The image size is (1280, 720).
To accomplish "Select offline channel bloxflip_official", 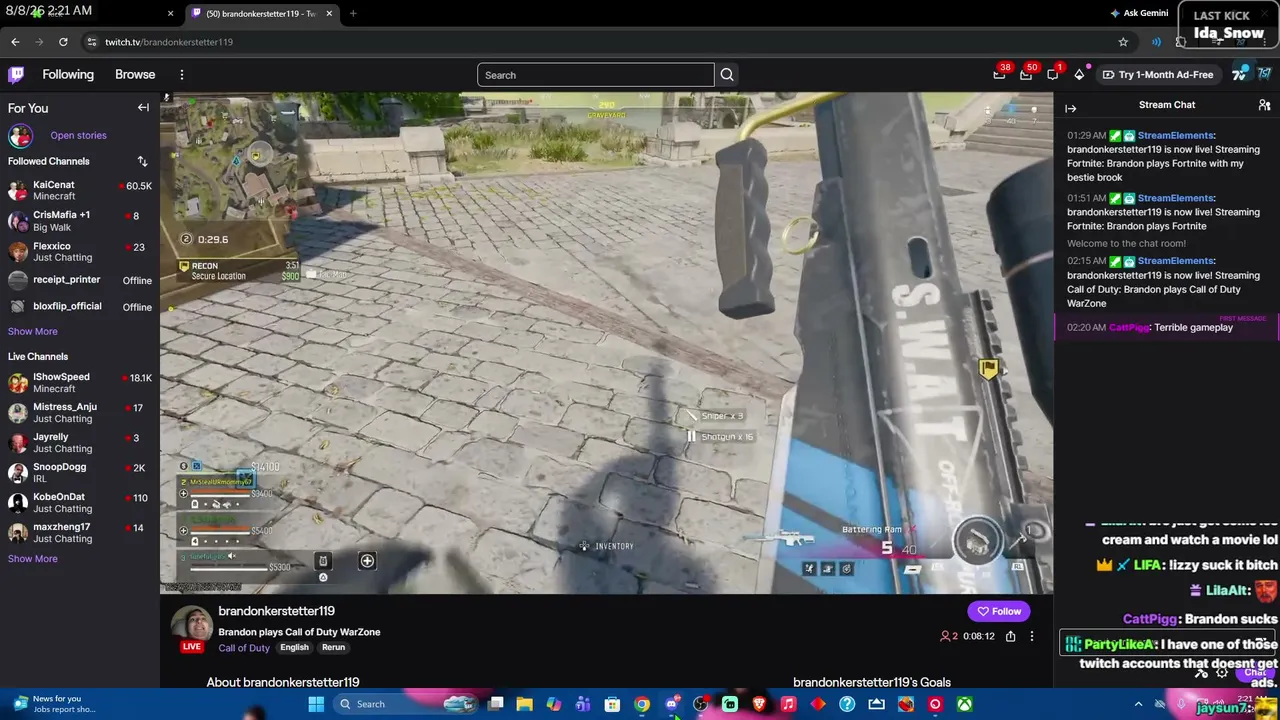I will (80, 306).
